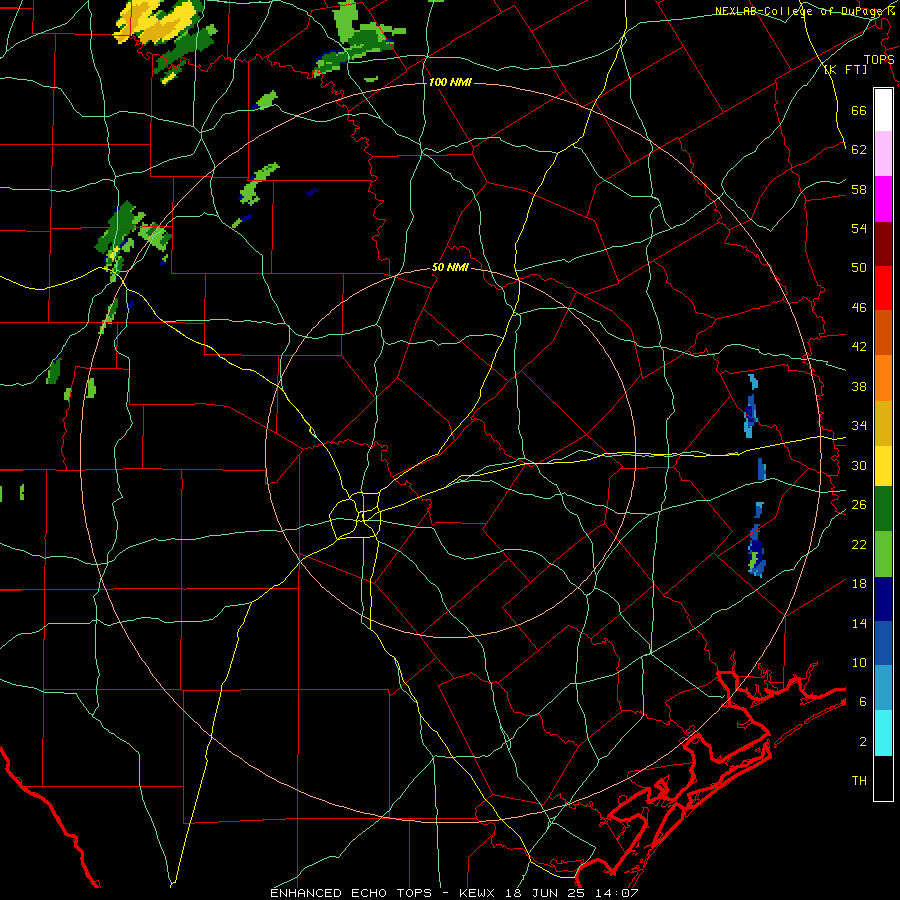This screenshot has width=900, height=900.
Task: Click the legend value '42'
Action: (859, 347)
